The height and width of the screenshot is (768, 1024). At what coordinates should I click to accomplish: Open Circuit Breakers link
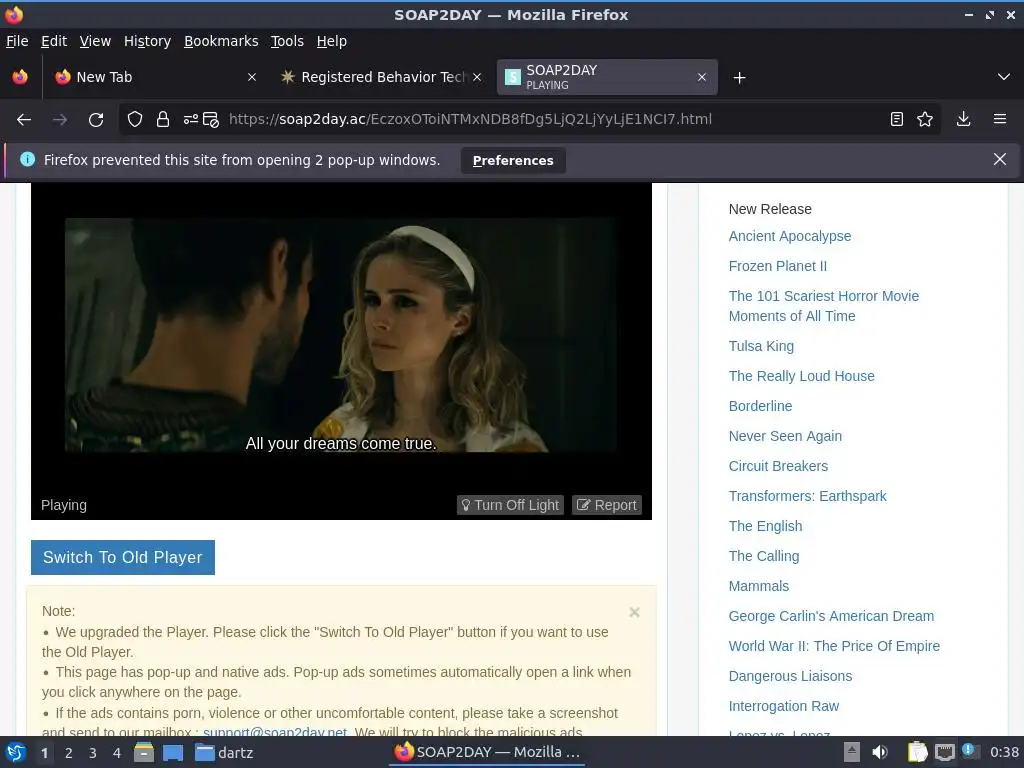pos(778,466)
